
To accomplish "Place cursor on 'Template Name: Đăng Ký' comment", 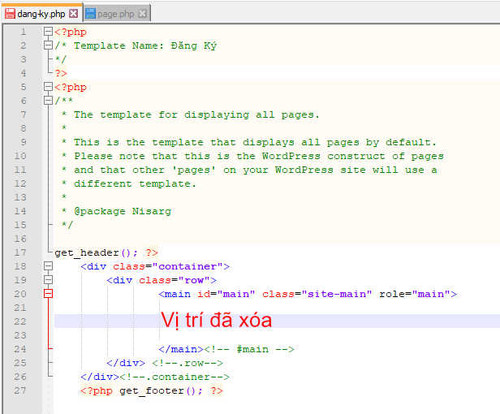I will click(145, 46).
